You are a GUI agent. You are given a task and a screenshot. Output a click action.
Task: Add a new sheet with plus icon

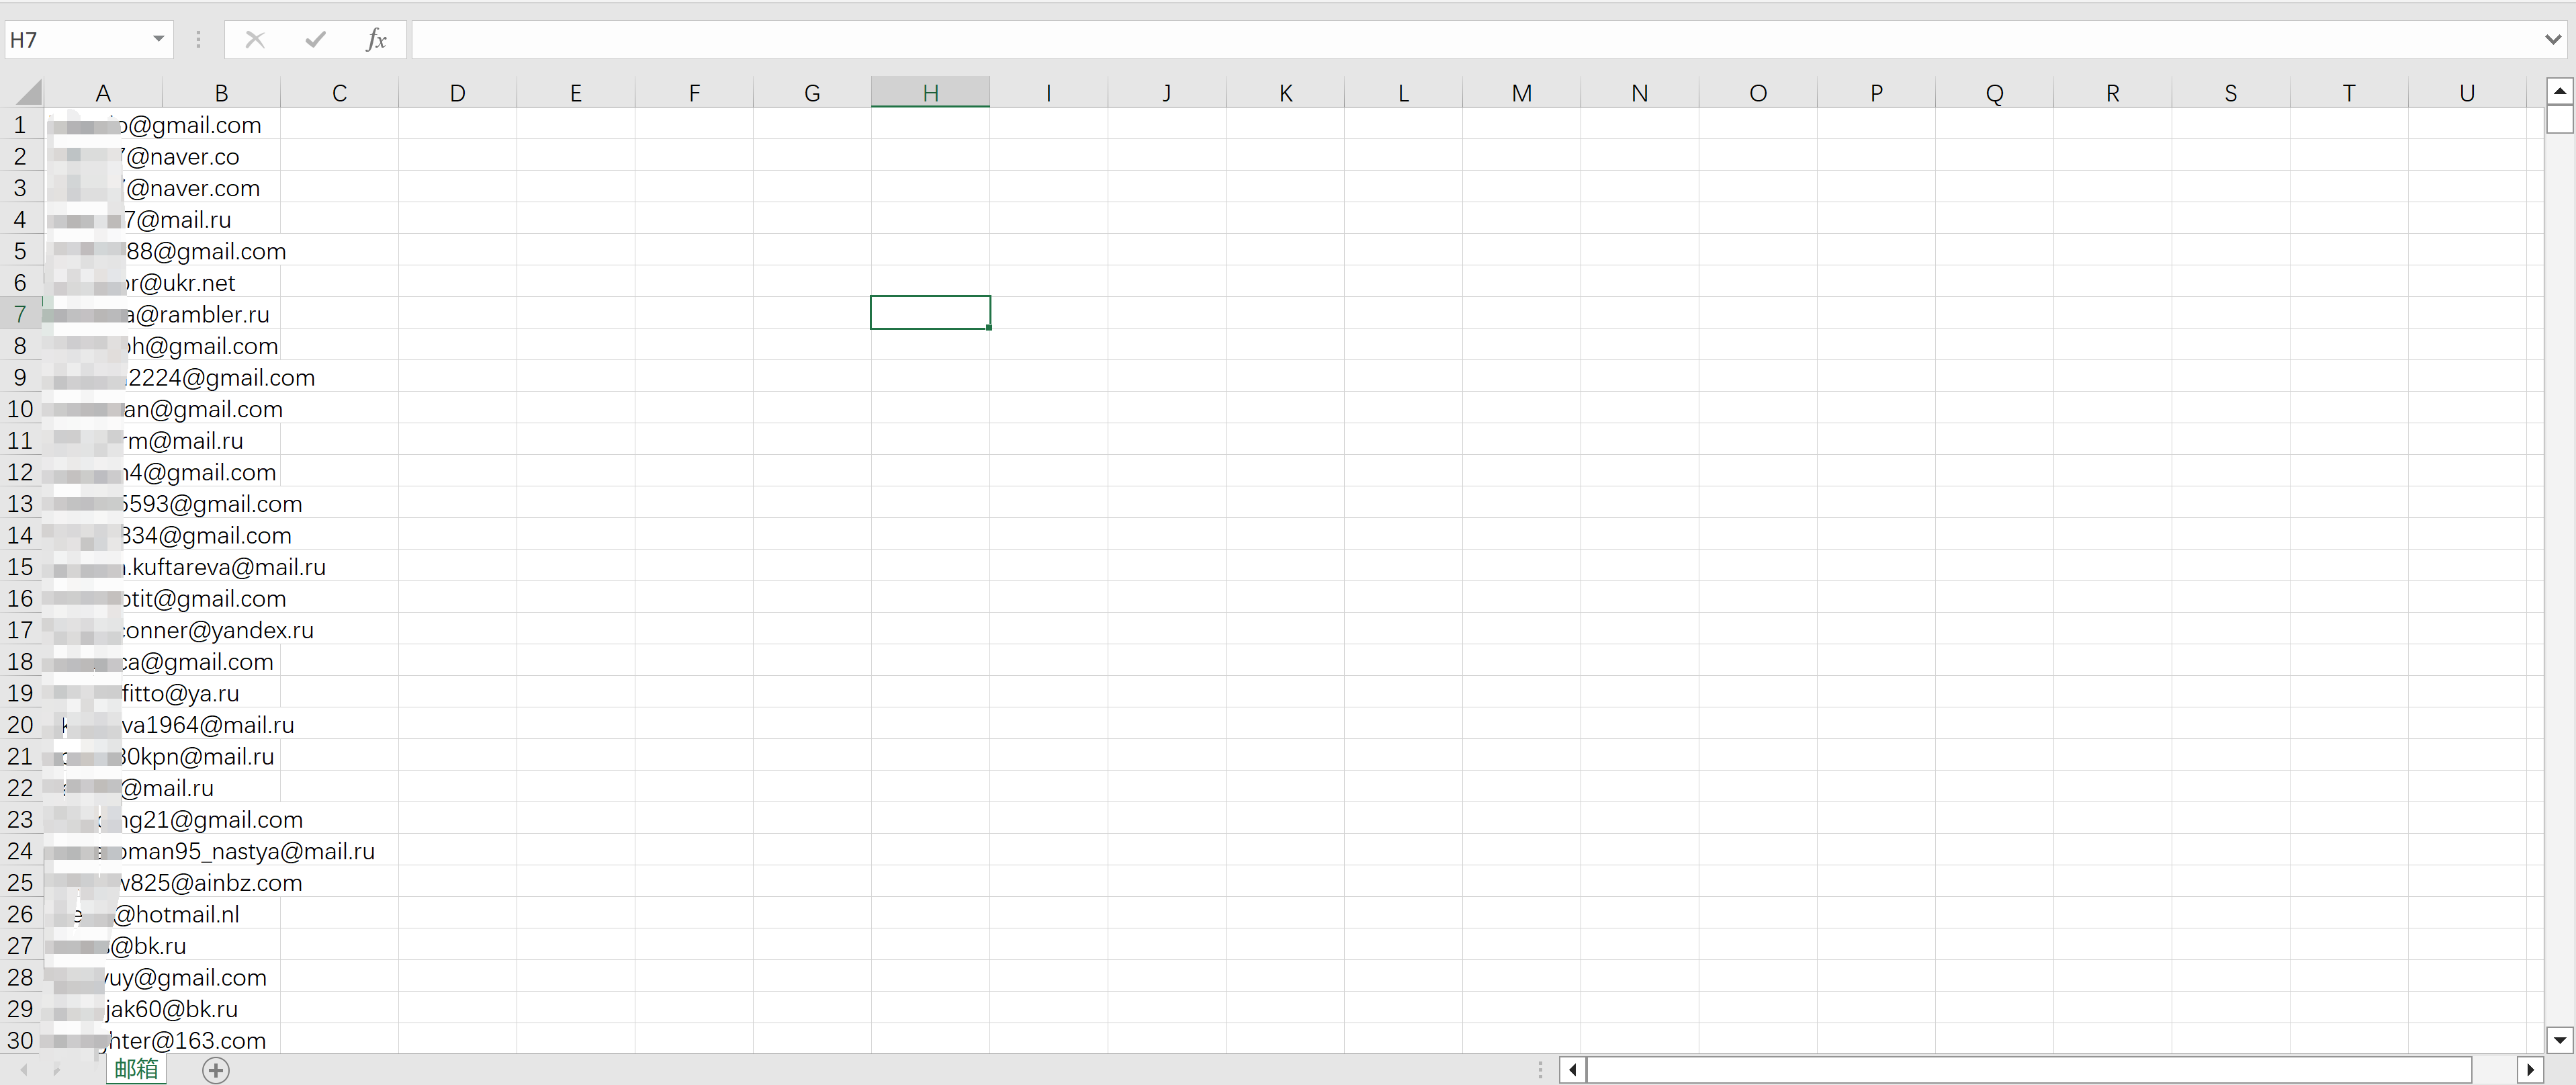tap(216, 1070)
